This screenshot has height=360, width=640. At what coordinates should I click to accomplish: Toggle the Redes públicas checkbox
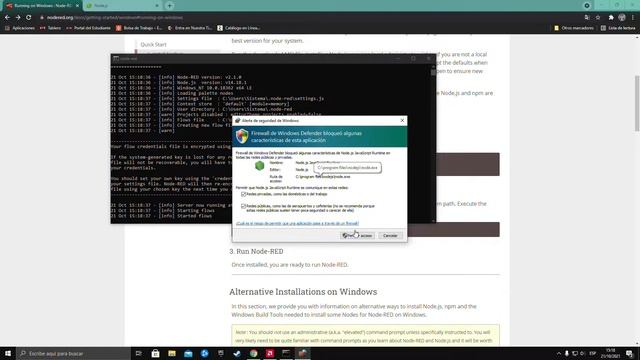pos(244,207)
